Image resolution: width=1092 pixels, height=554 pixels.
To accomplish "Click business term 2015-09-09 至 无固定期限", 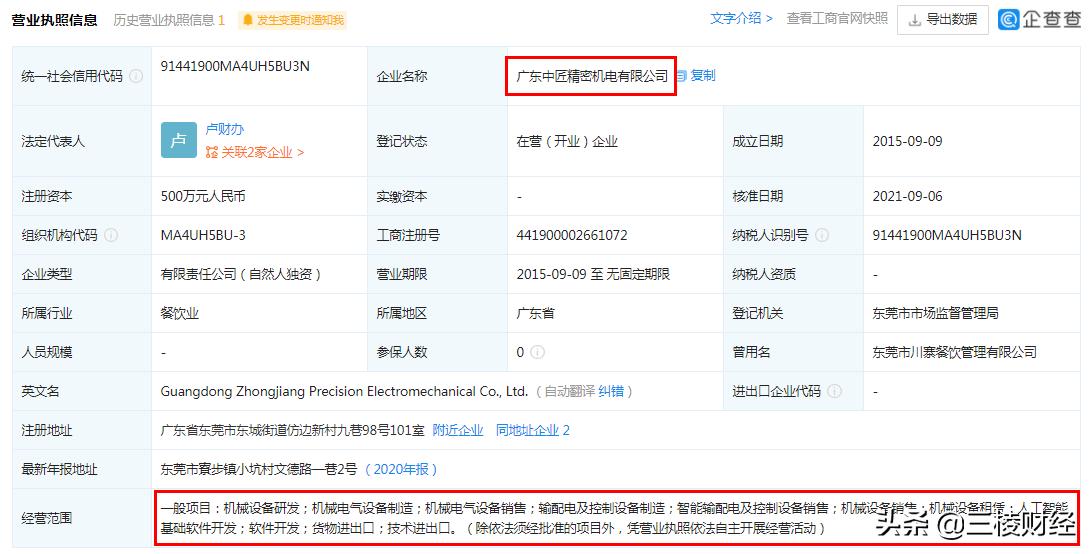I will pyautogui.click(x=593, y=275).
